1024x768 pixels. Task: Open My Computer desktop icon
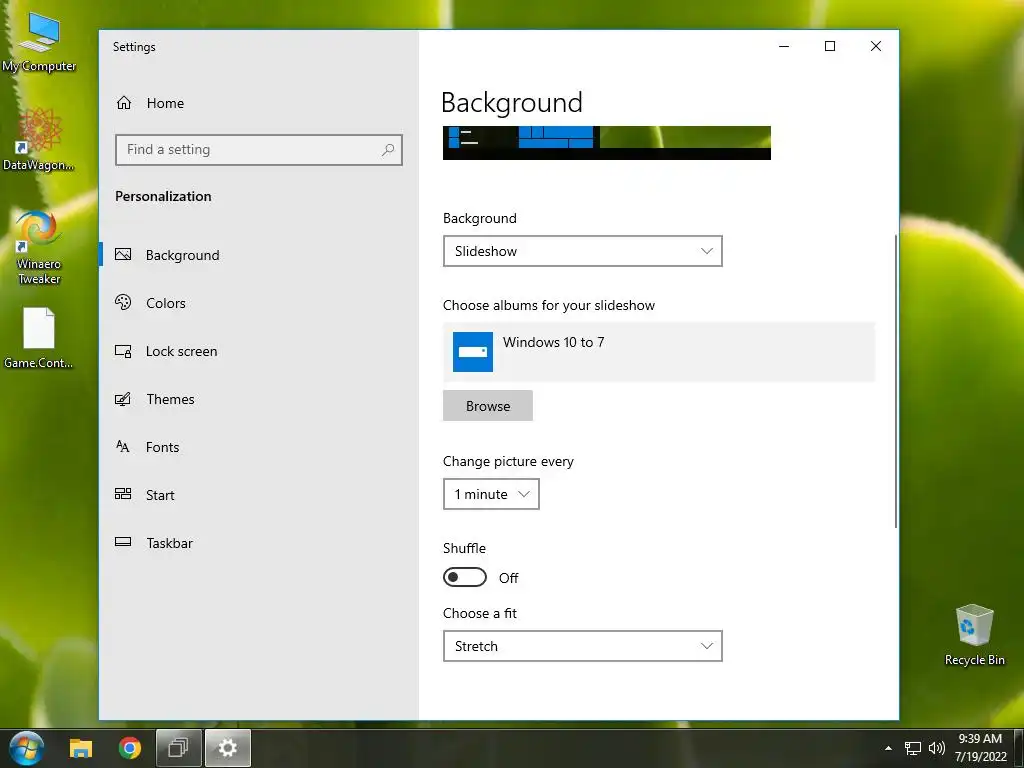[39, 42]
